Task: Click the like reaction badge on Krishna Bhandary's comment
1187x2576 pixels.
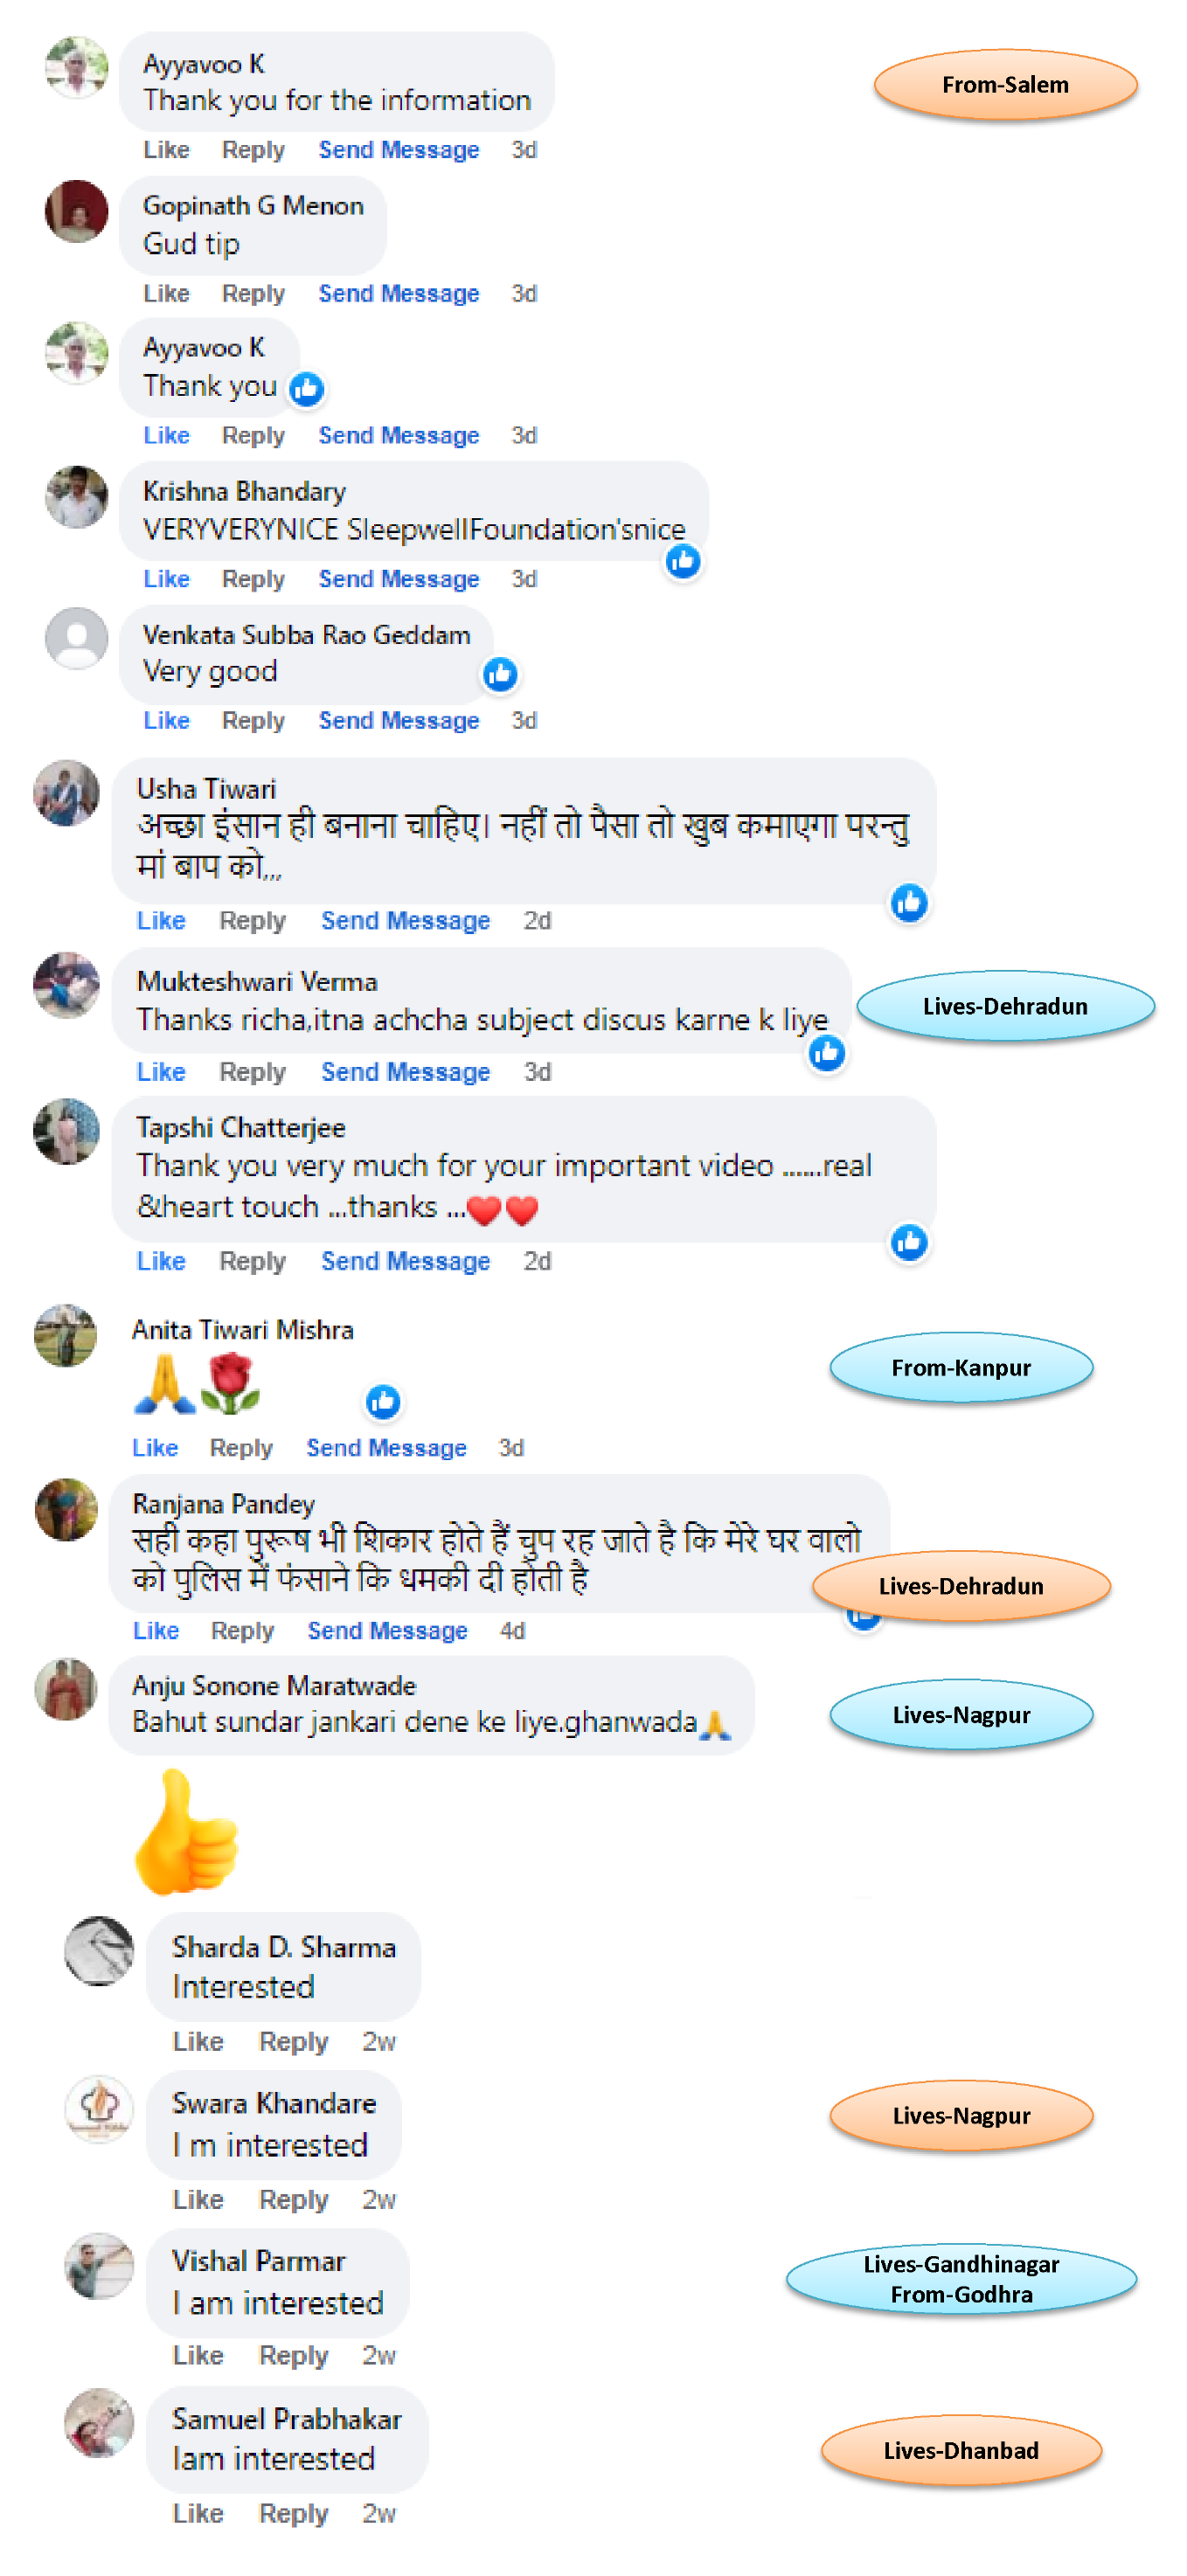Action: 683,561
